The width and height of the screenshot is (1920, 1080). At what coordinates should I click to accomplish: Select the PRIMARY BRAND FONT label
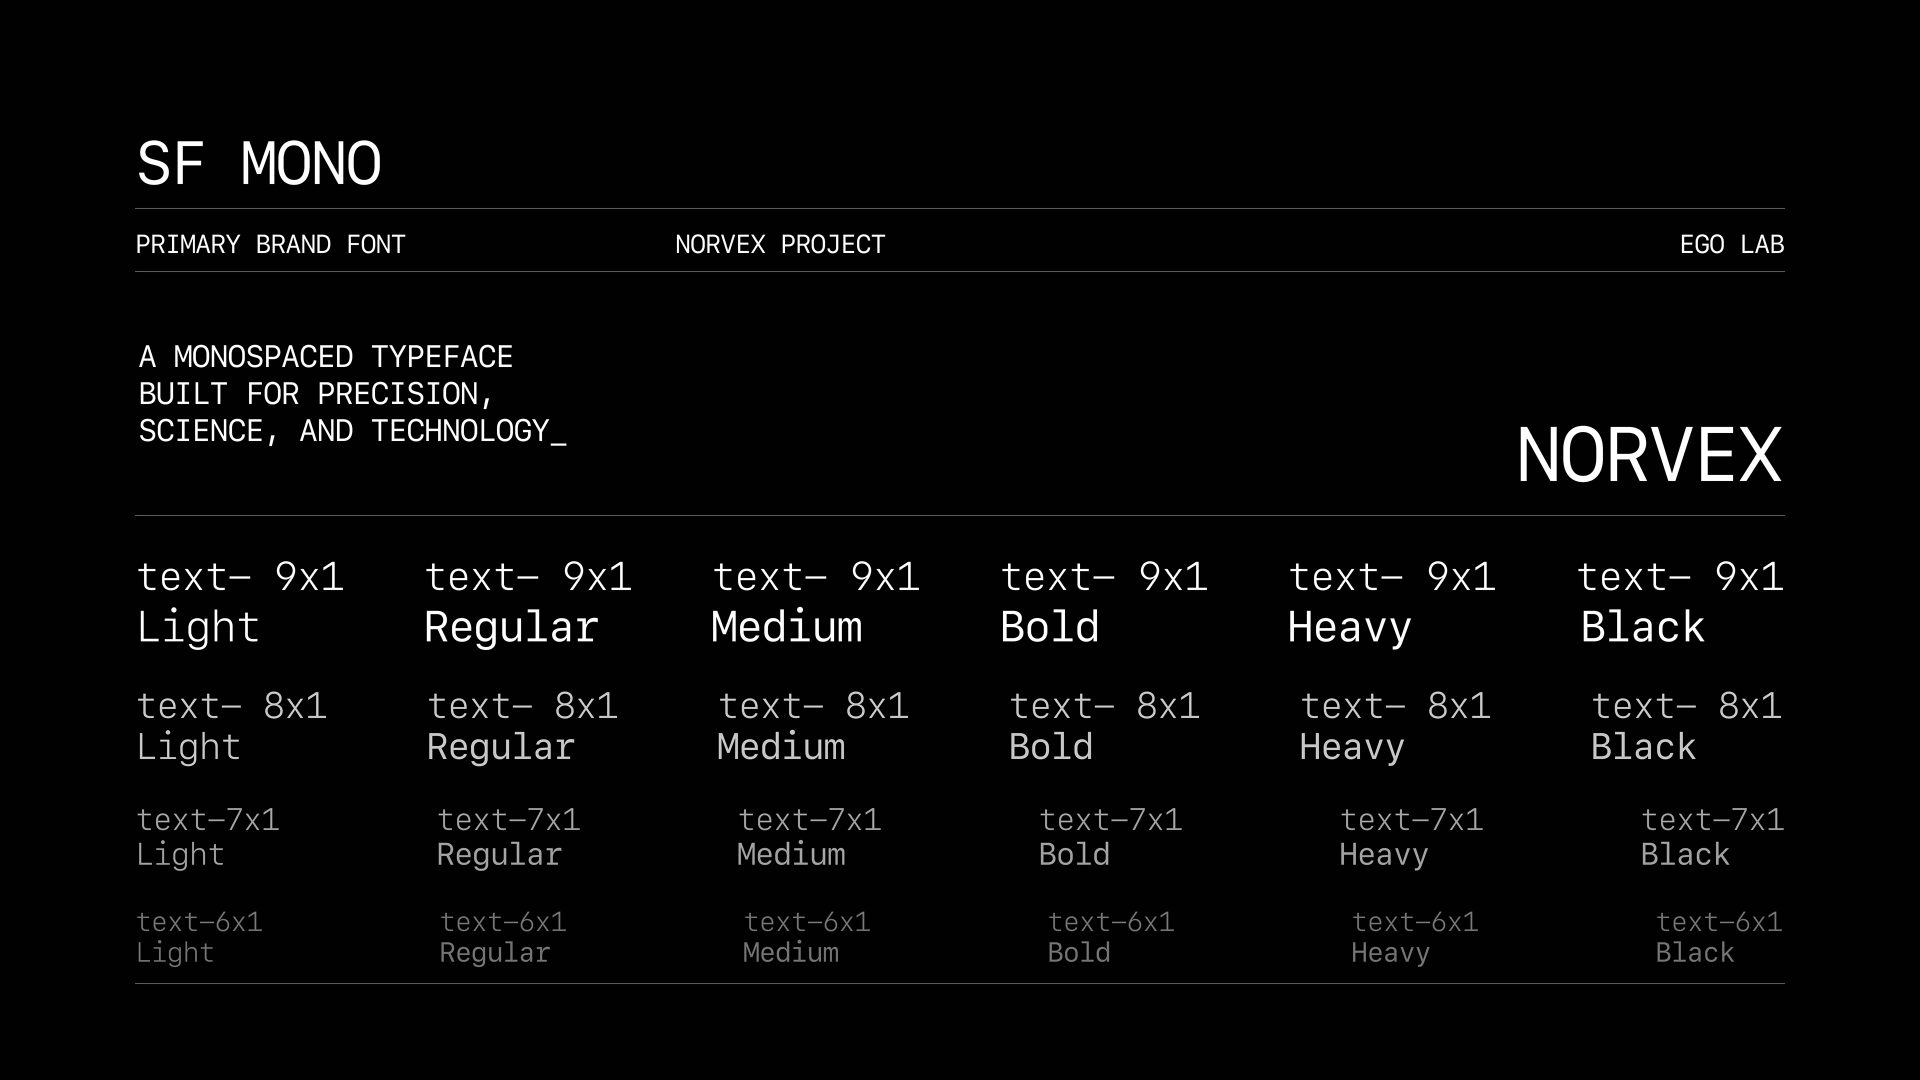pos(270,245)
